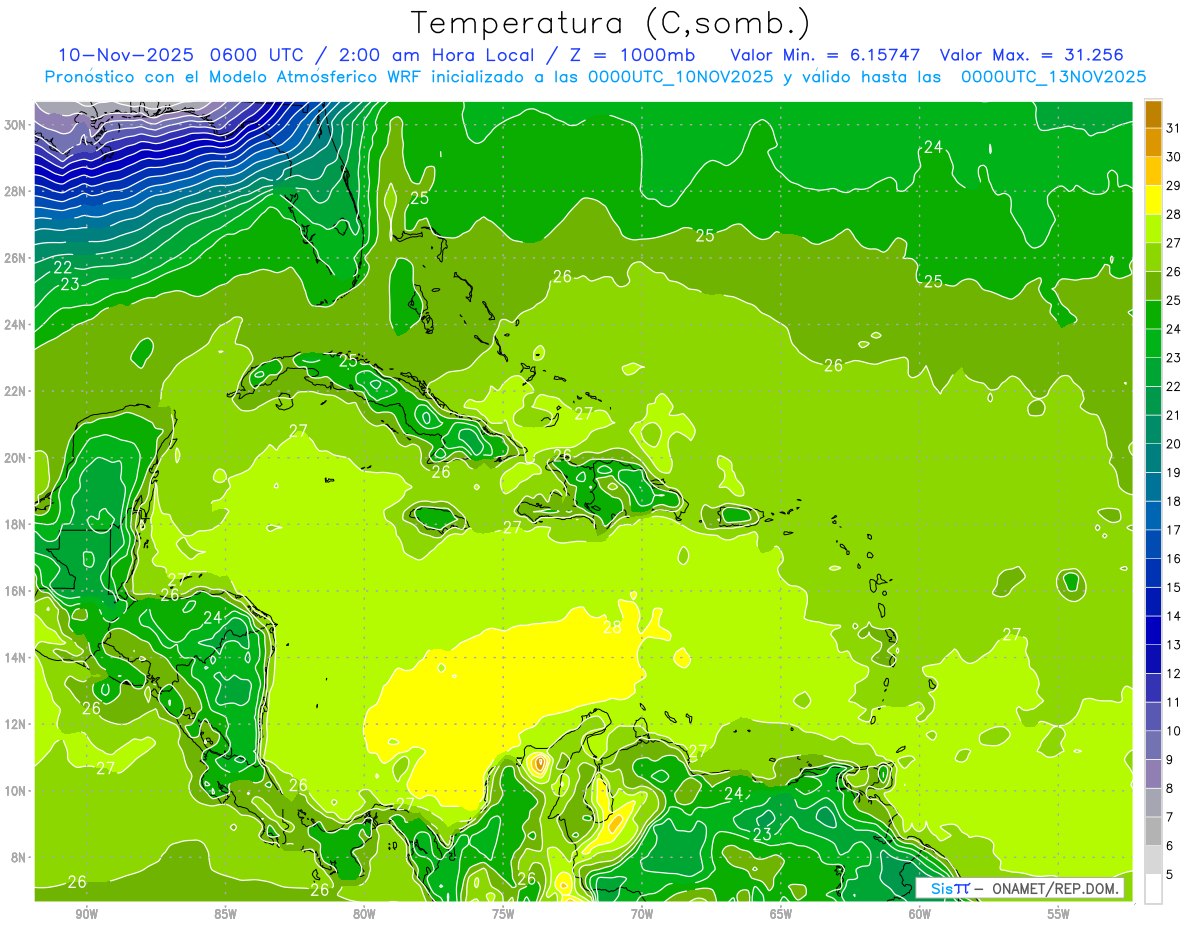
Task: Click the orange 30–31 color scale segment
Action: click(1153, 143)
